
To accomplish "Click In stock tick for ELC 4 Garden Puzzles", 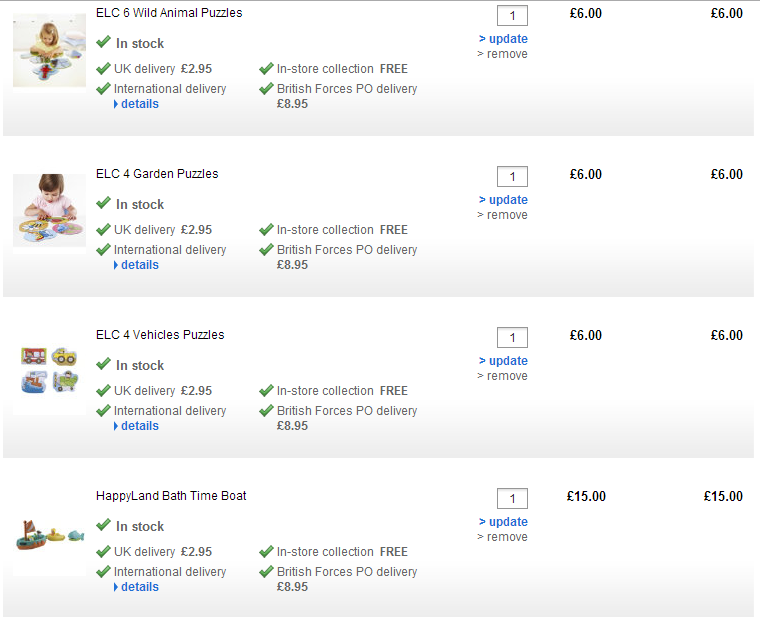I will click(x=103, y=203).
